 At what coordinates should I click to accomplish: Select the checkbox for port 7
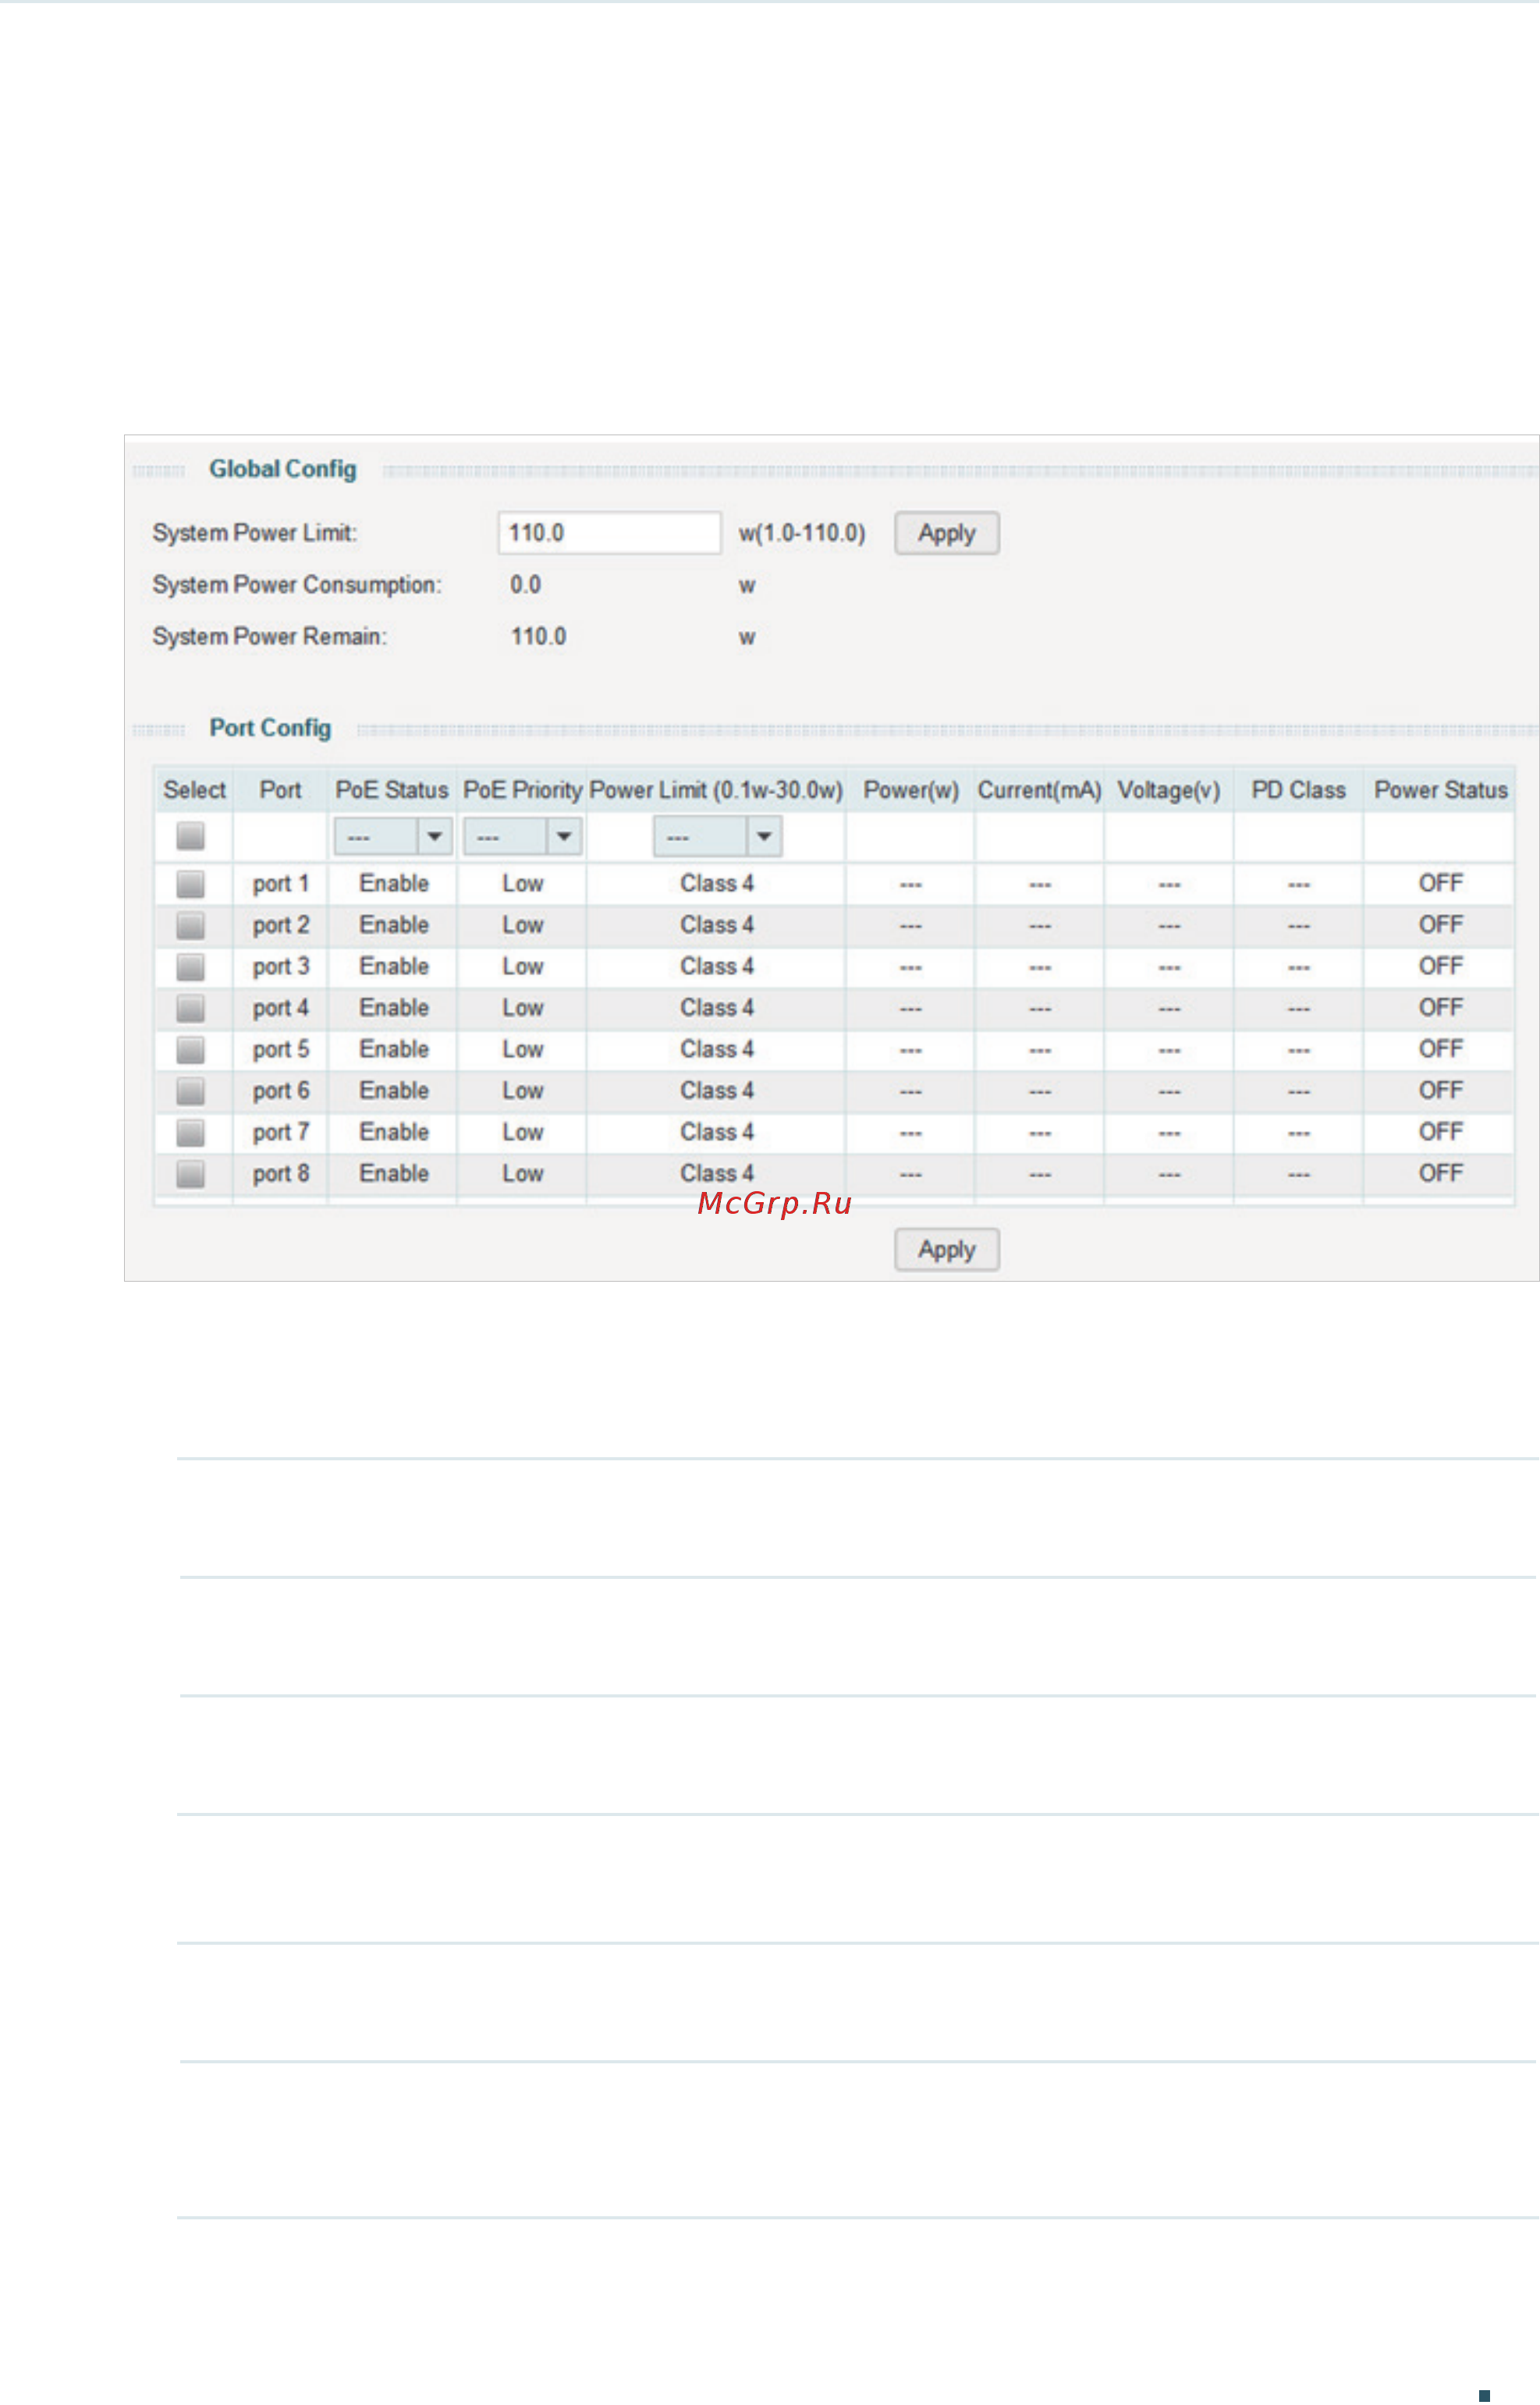pyautogui.click(x=190, y=1133)
